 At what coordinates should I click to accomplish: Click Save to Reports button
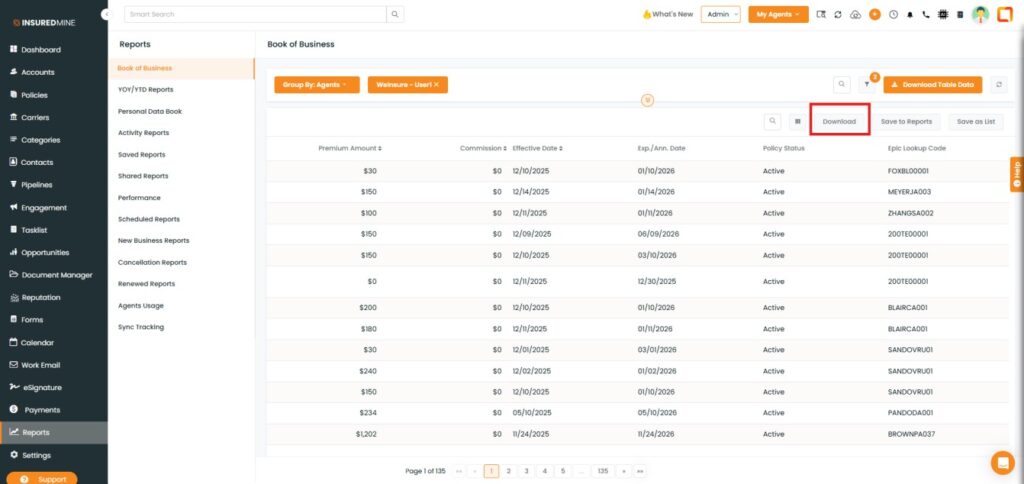coord(906,121)
